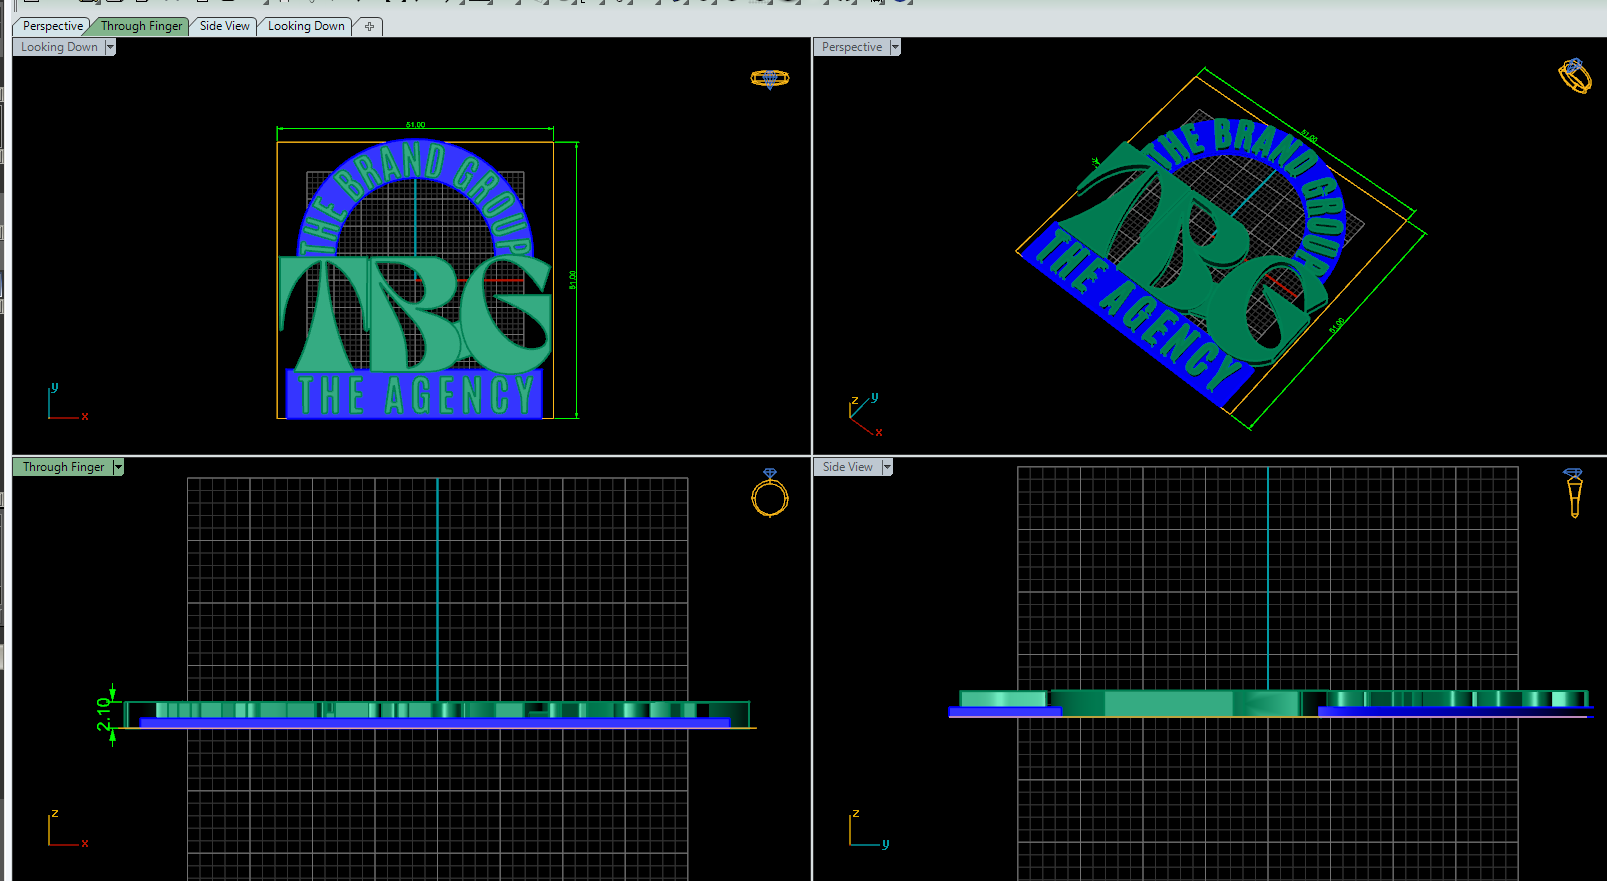This screenshot has width=1607, height=881.
Task: Click the Side View viewport title label
Action: coord(847,467)
